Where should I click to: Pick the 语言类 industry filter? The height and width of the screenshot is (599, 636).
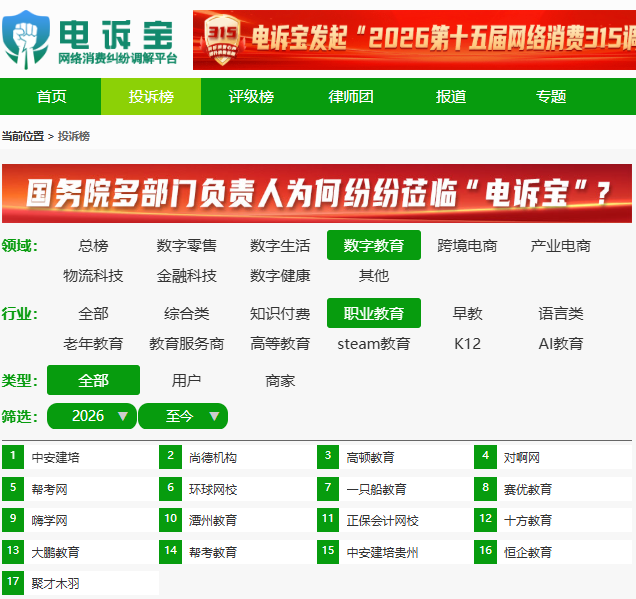(x=561, y=313)
